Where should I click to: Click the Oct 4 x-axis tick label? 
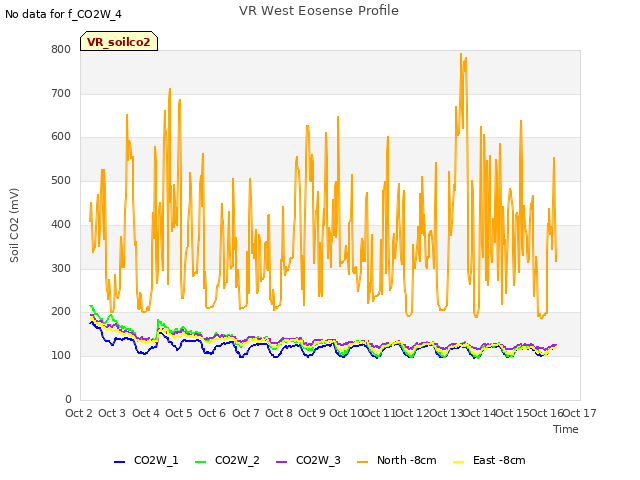[146, 413]
